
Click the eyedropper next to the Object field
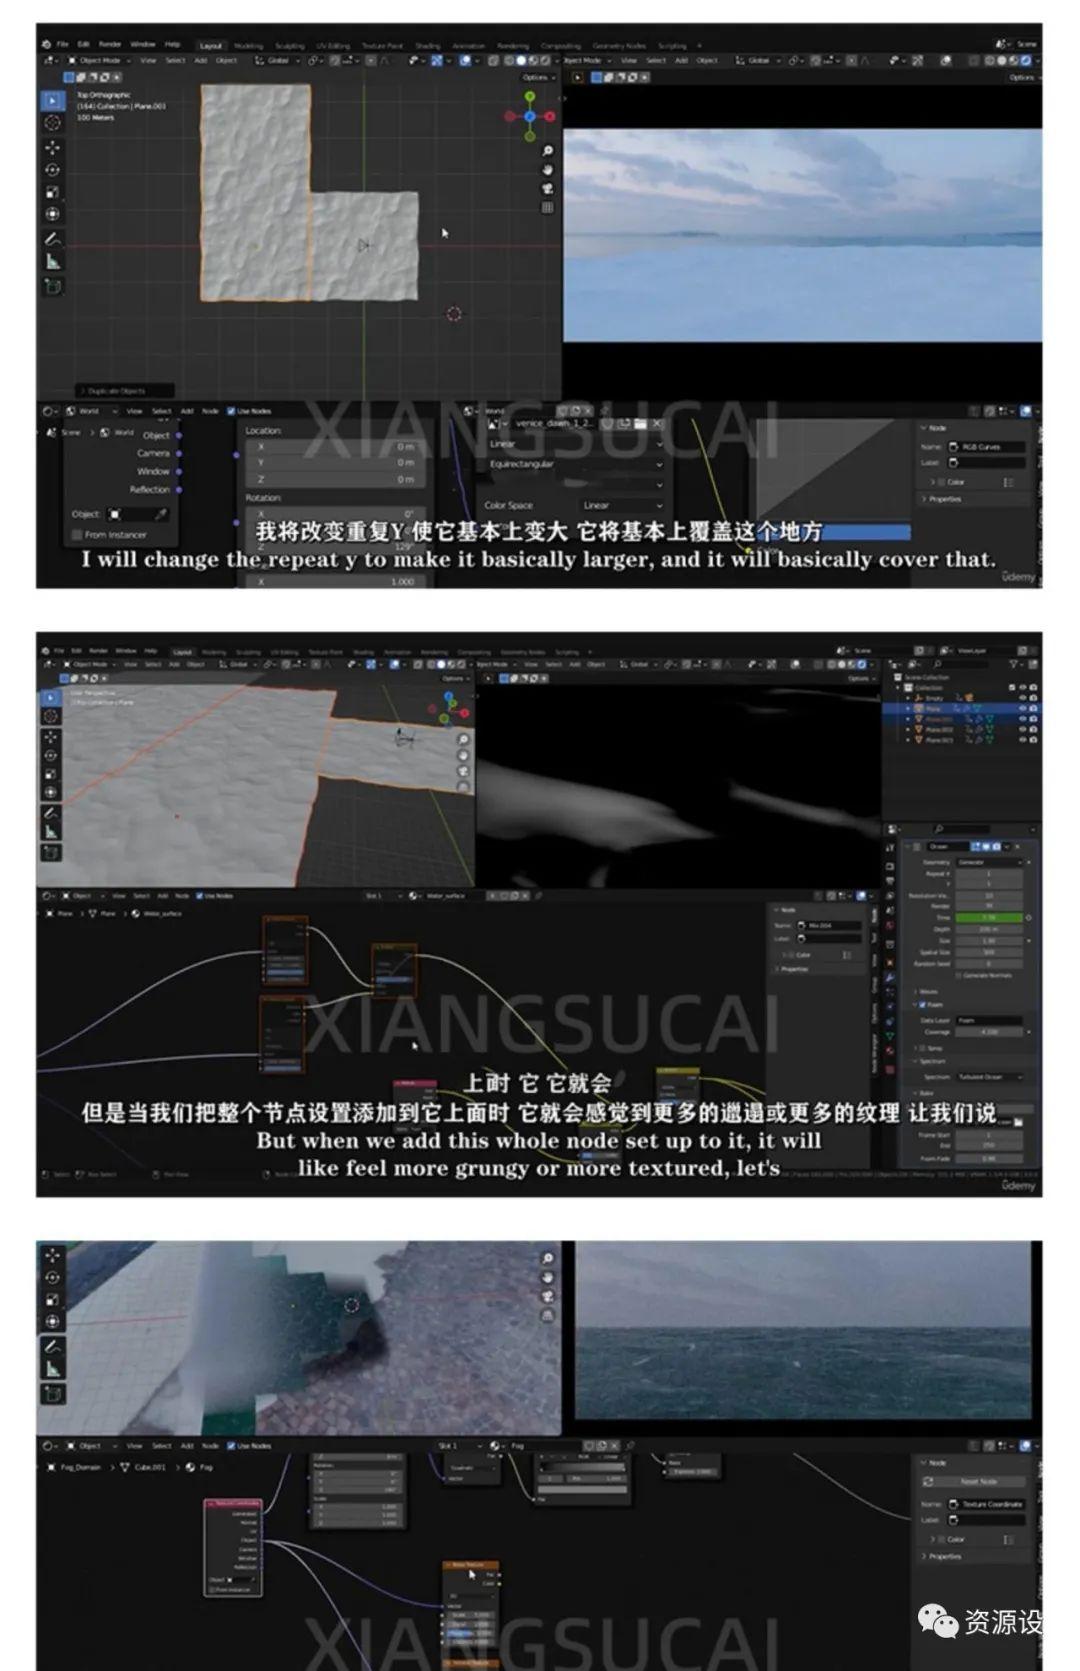(x=161, y=514)
